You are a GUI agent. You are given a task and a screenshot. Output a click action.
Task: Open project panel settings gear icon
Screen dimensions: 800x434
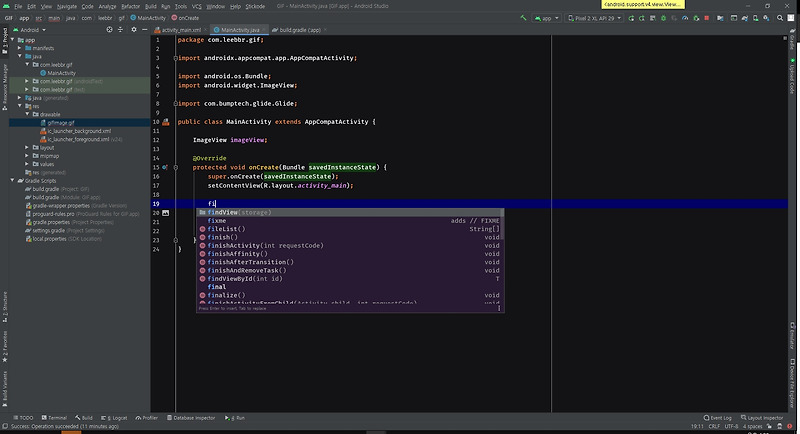[x=133, y=31]
